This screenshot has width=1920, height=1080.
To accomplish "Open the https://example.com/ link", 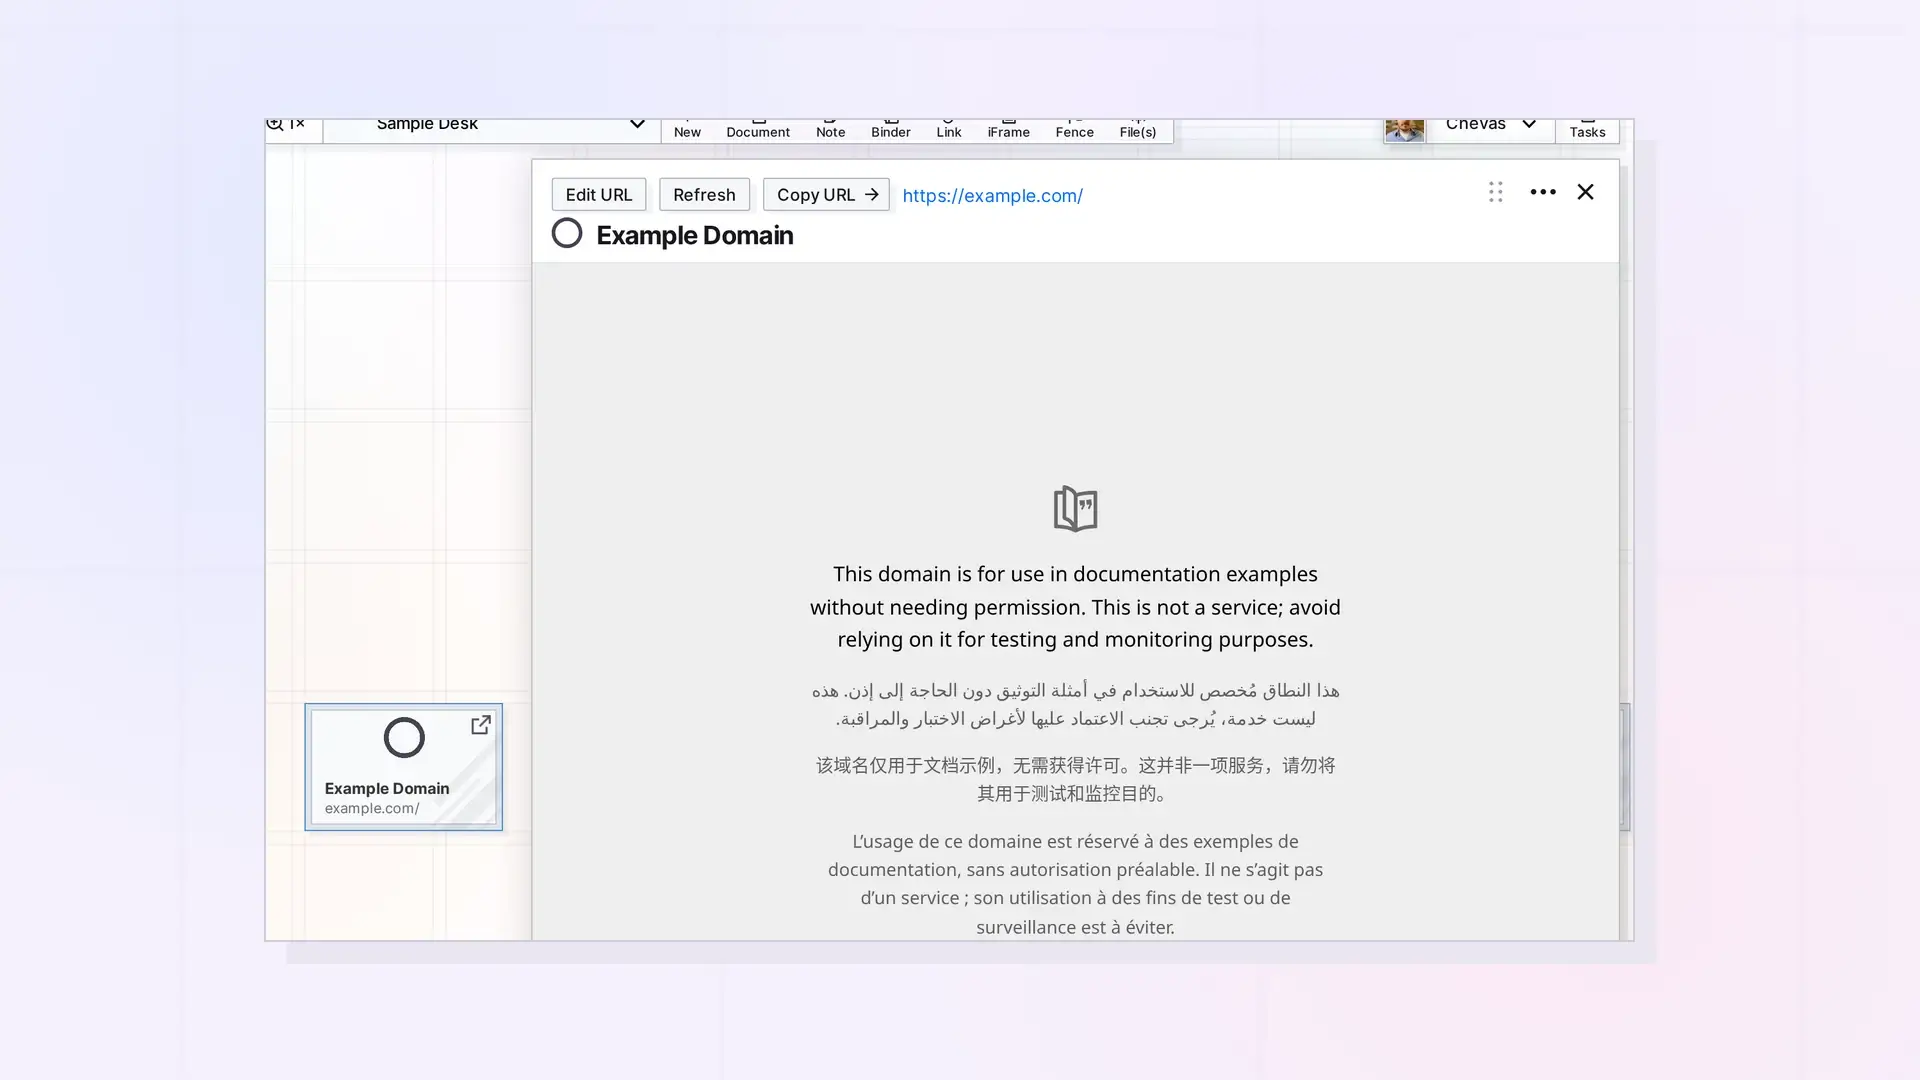I will click(992, 196).
